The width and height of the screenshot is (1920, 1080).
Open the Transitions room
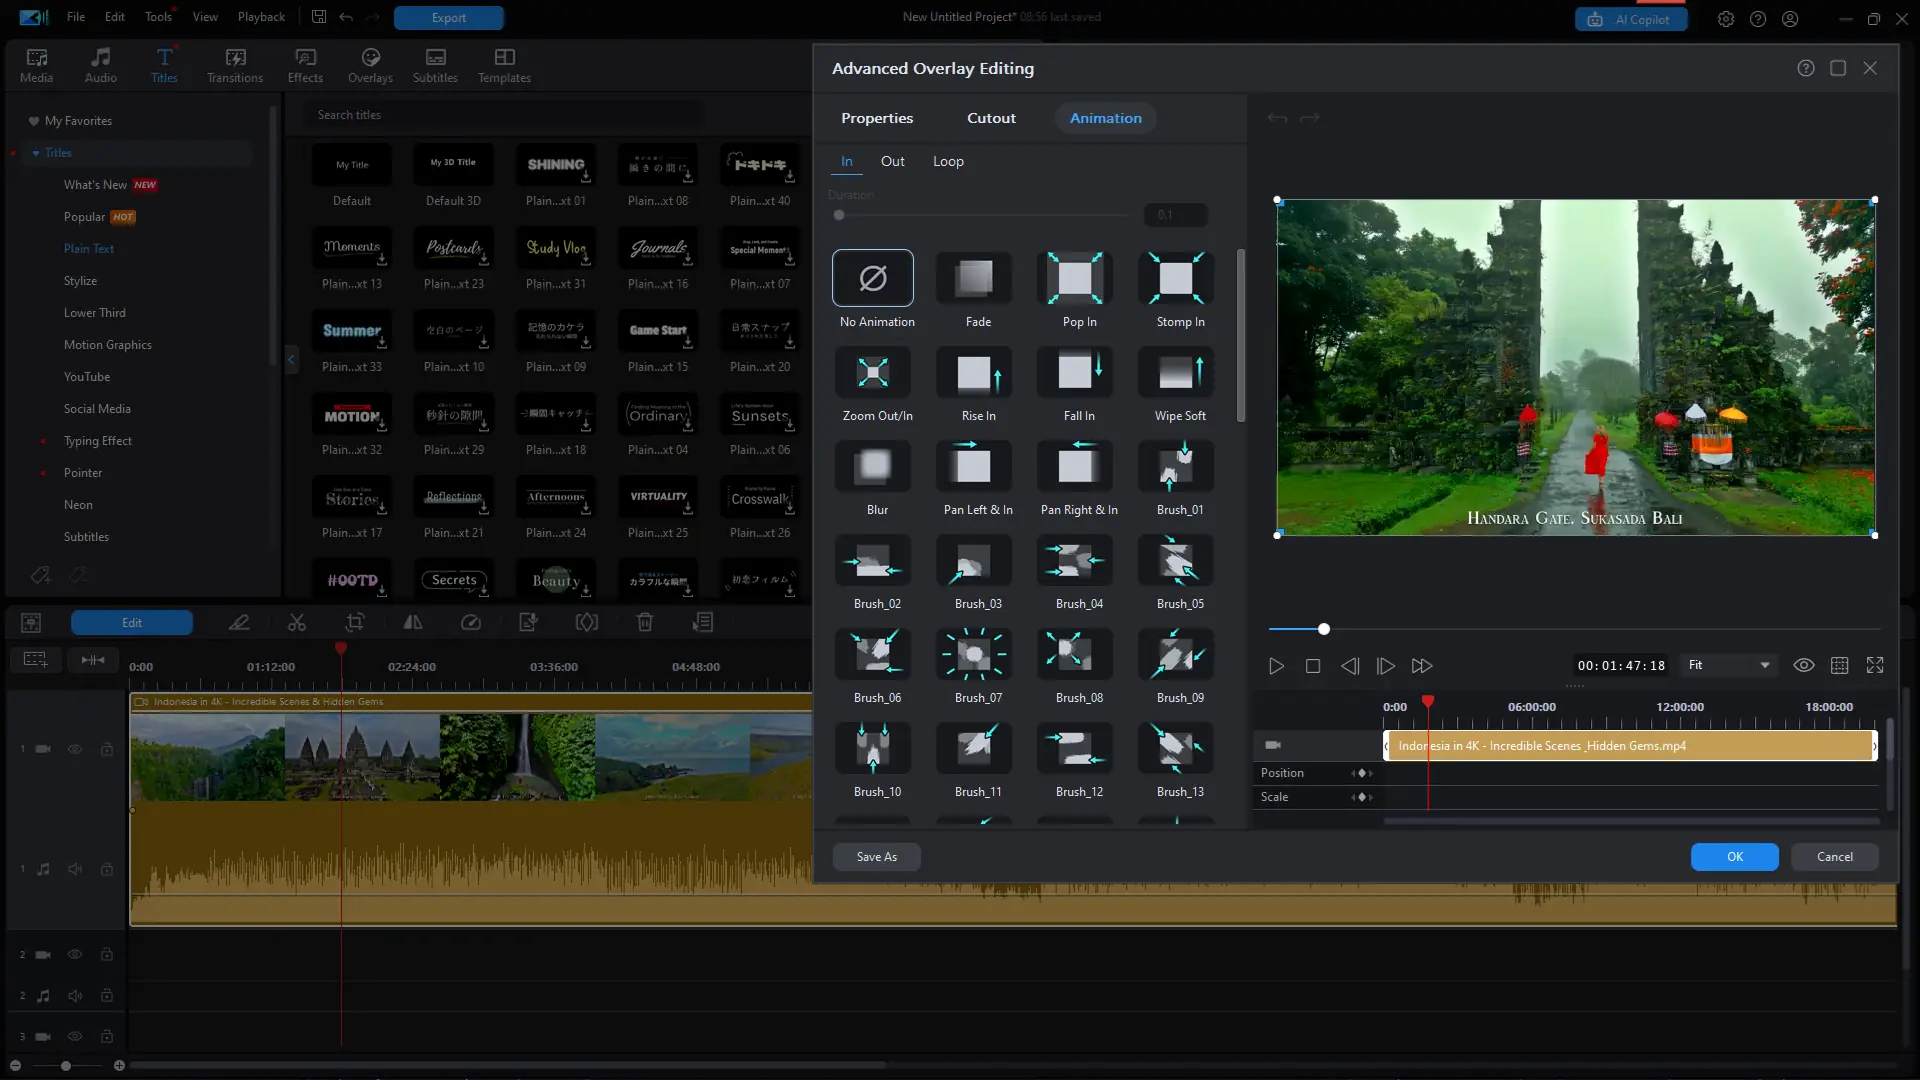point(235,65)
